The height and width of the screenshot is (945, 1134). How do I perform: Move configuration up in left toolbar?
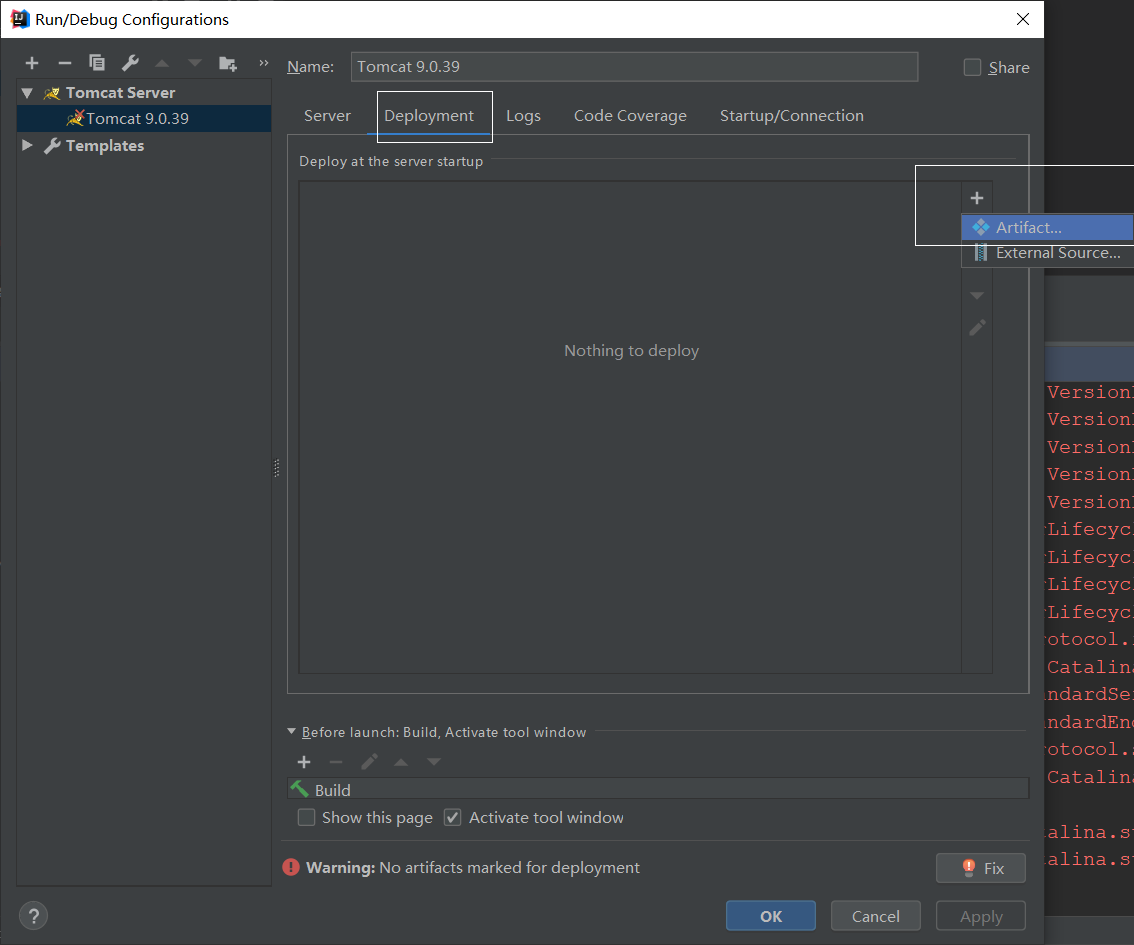click(x=162, y=64)
